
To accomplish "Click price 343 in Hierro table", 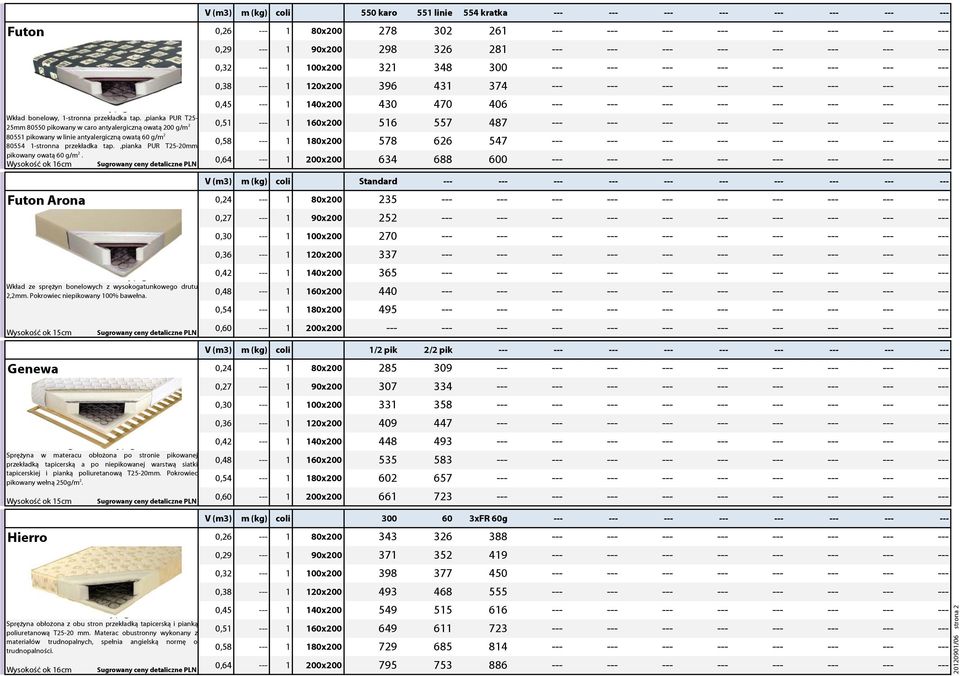I will (388, 537).
